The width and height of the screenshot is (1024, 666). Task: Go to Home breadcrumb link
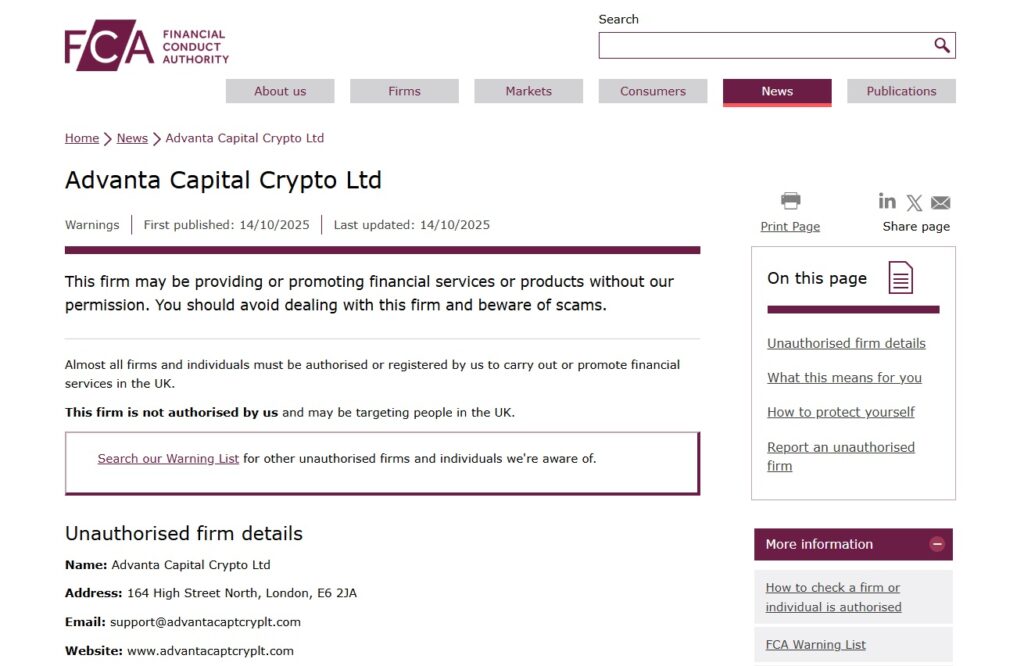point(82,138)
